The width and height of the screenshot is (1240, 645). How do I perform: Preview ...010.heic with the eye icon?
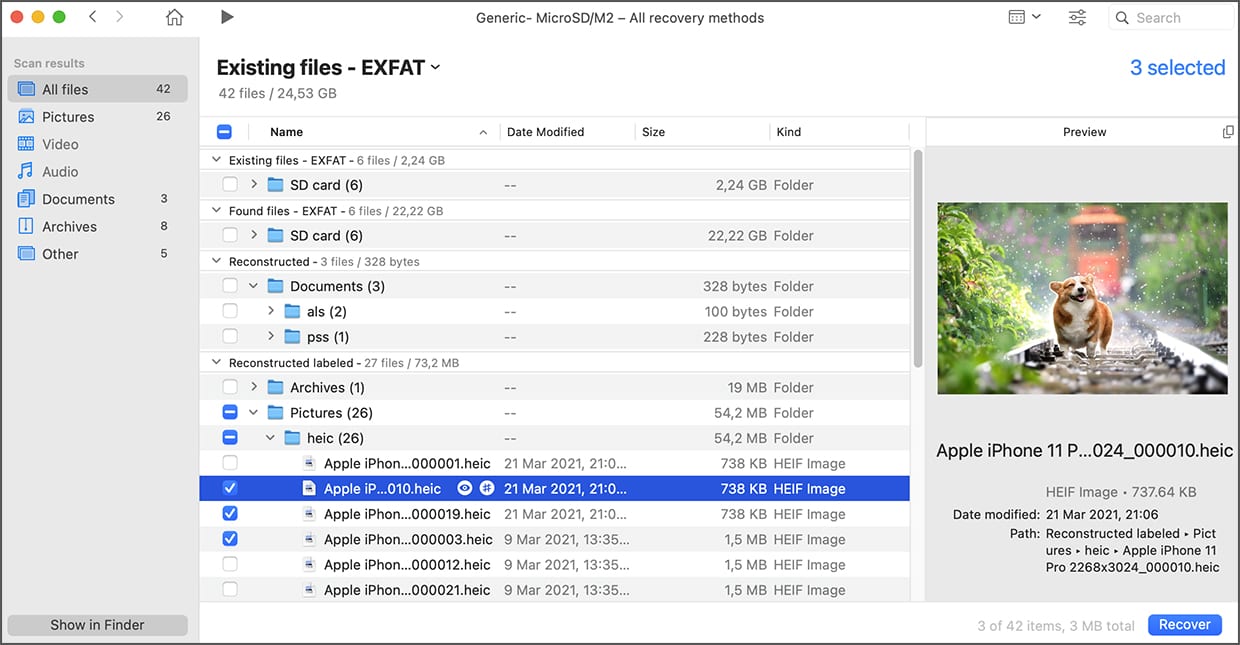[465, 489]
